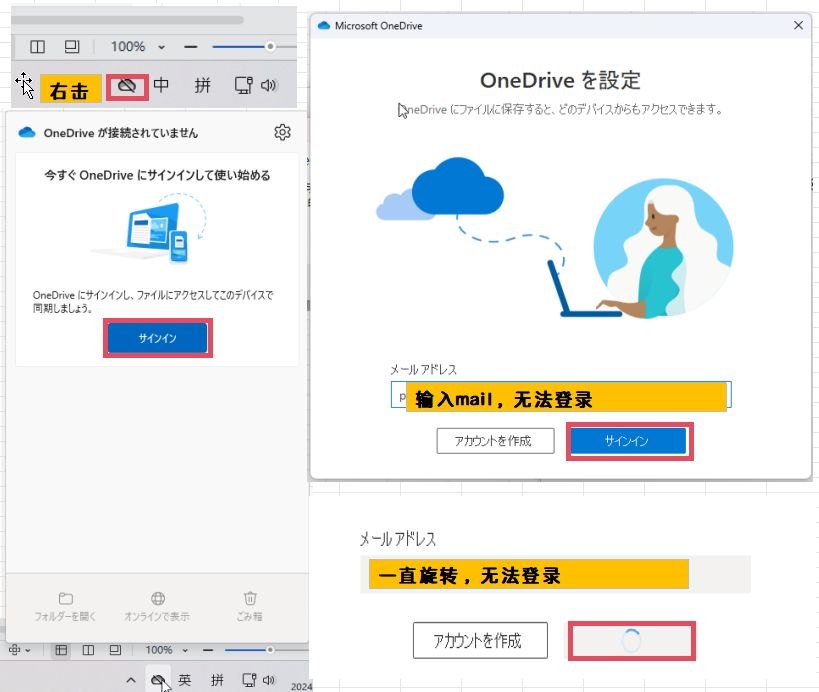The image size is (819, 692).
Task: Click the zoom out minus in lower status bar
Action: (x=208, y=650)
